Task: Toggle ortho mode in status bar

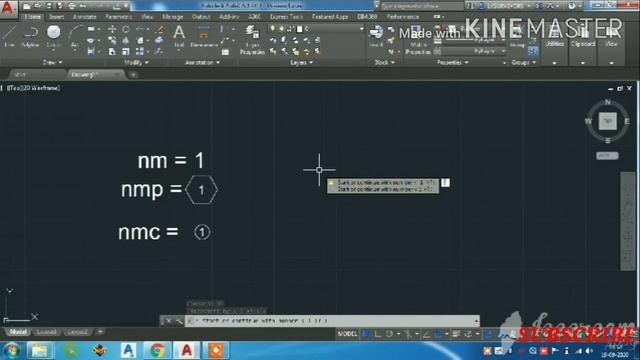Action: tap(378, 334)
